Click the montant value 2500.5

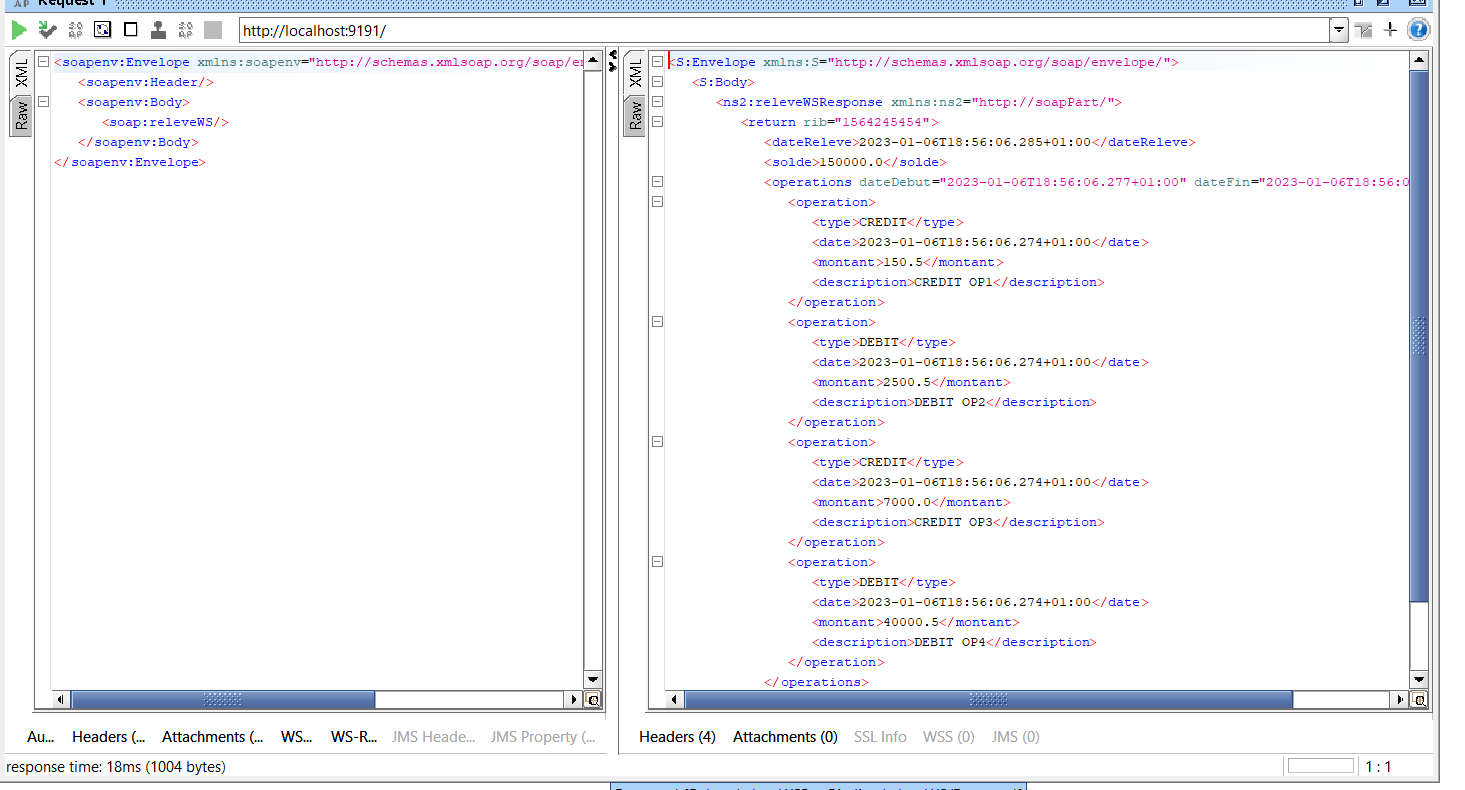pyautogui.click(x=907, y=382)
